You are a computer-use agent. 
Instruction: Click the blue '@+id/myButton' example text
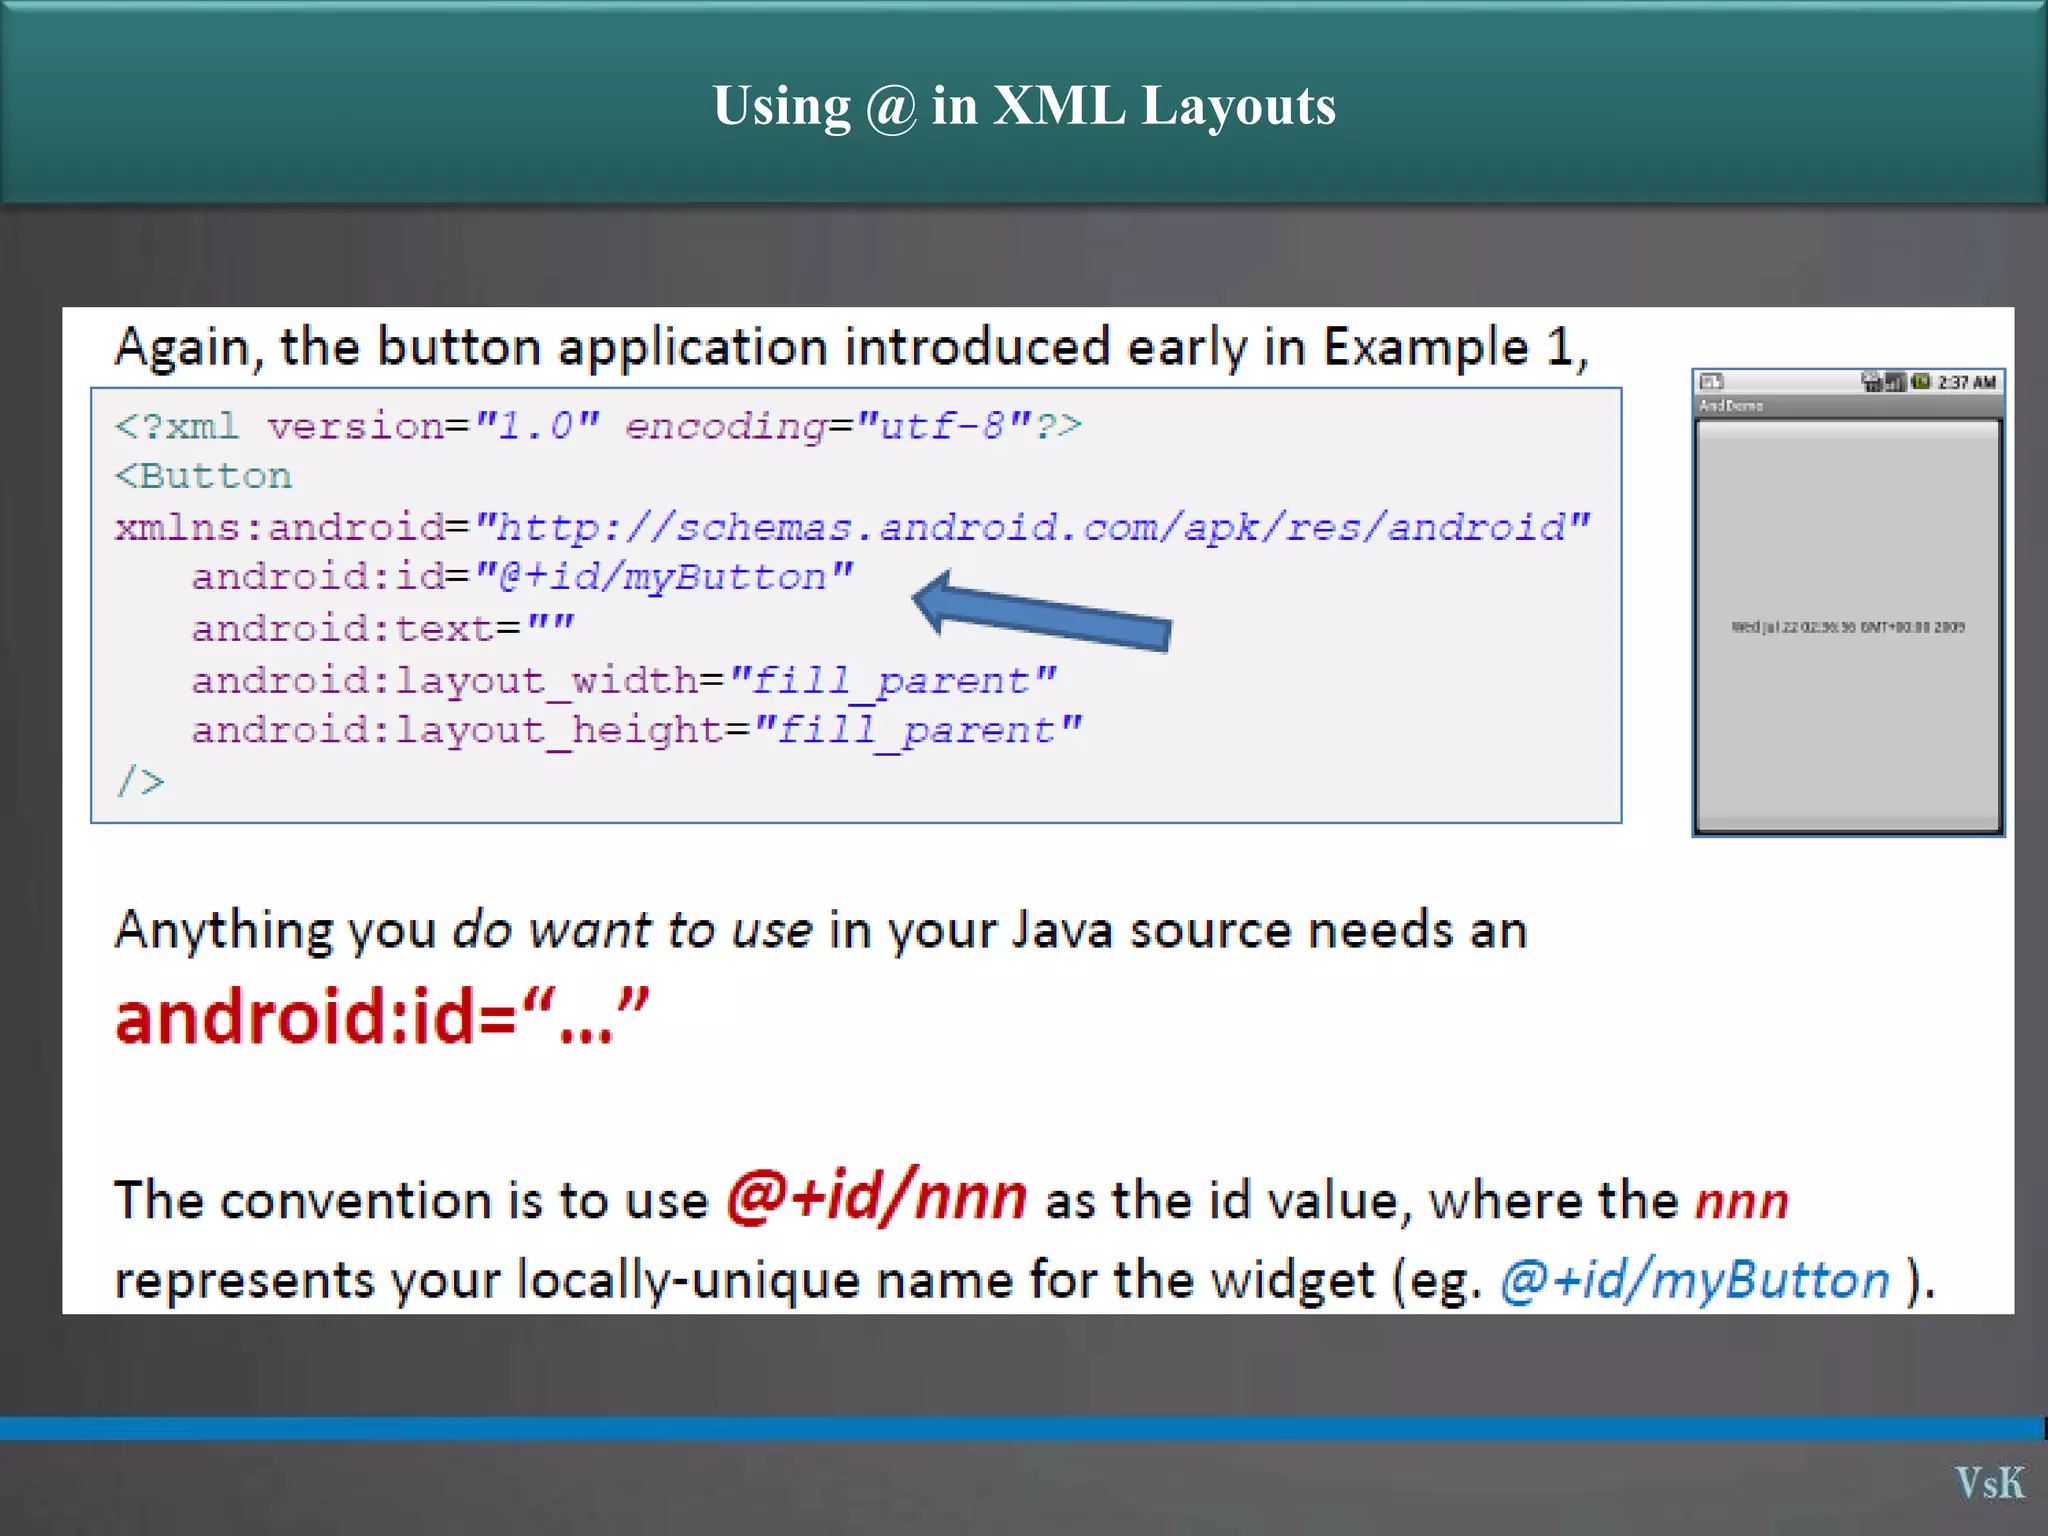click(1696, 1280)
